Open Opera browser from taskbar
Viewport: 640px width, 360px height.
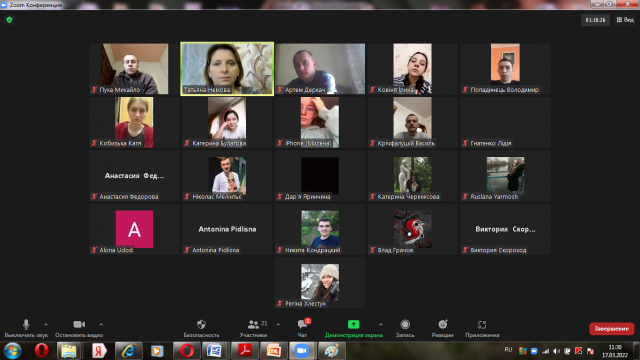click(41, 351)
